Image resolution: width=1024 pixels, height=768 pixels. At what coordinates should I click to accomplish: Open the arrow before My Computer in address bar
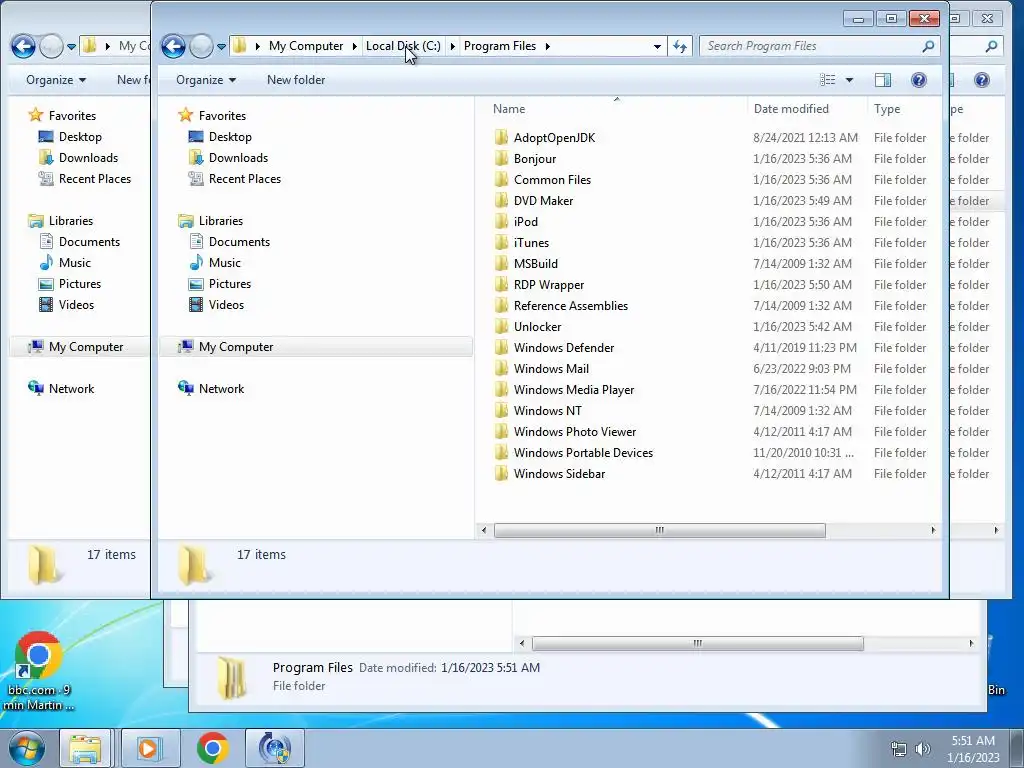[258, 46]
